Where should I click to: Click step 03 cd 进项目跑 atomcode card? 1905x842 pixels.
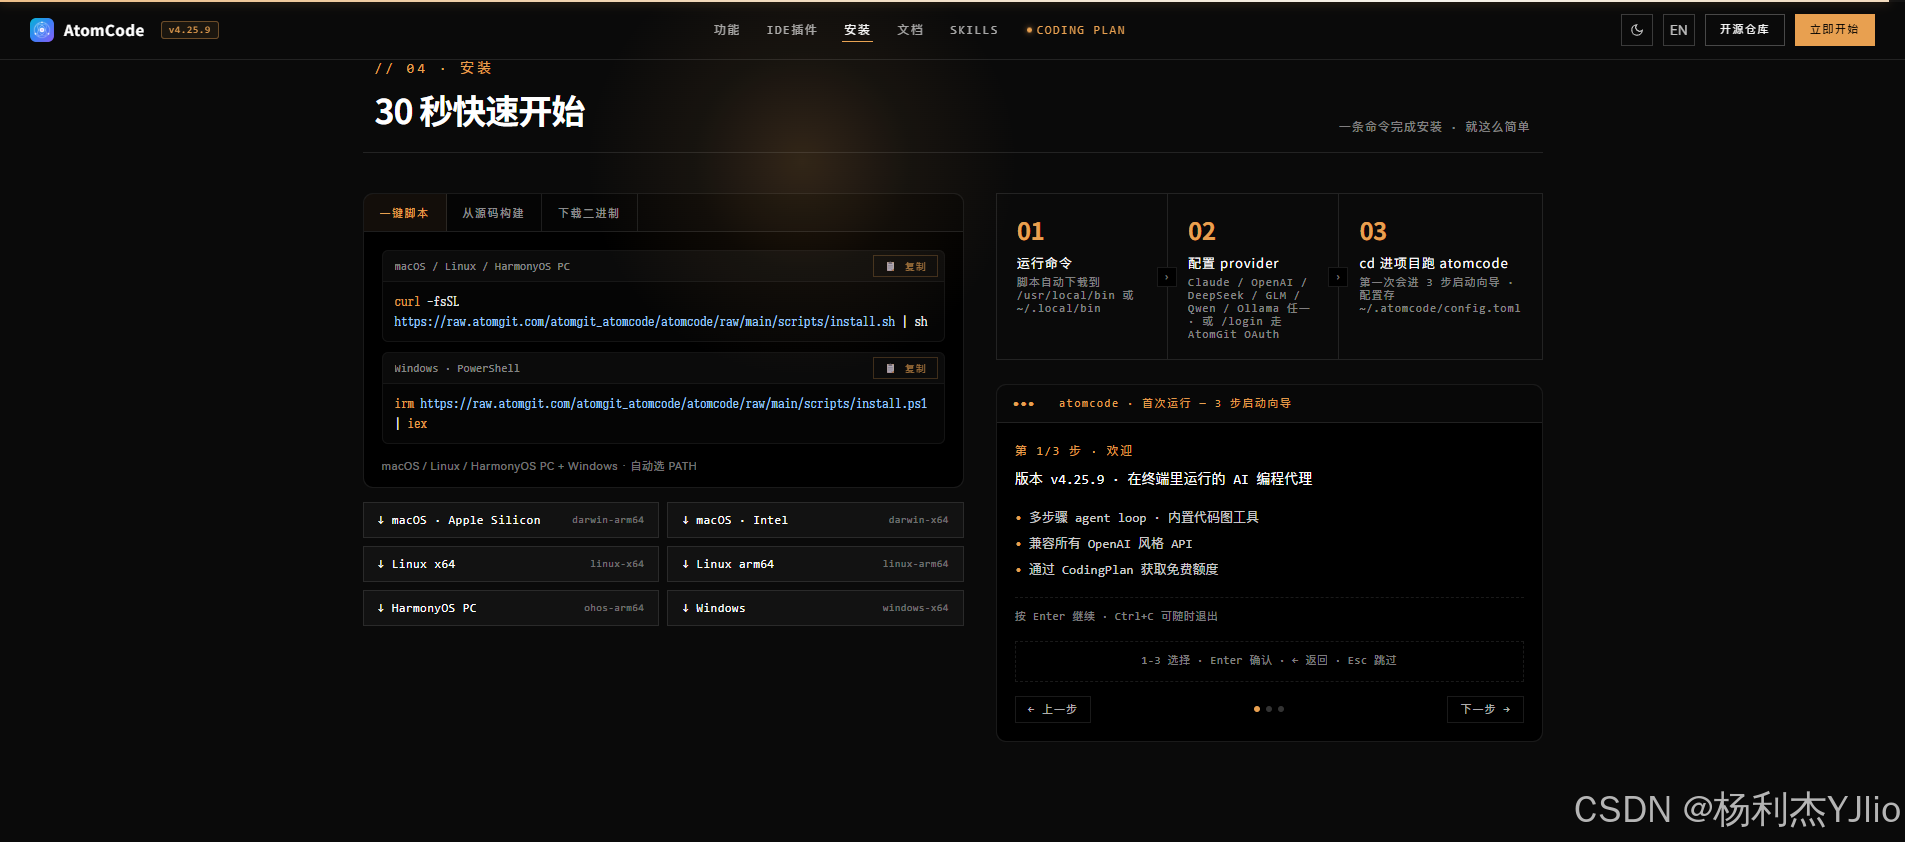[x=1440, y=276]
